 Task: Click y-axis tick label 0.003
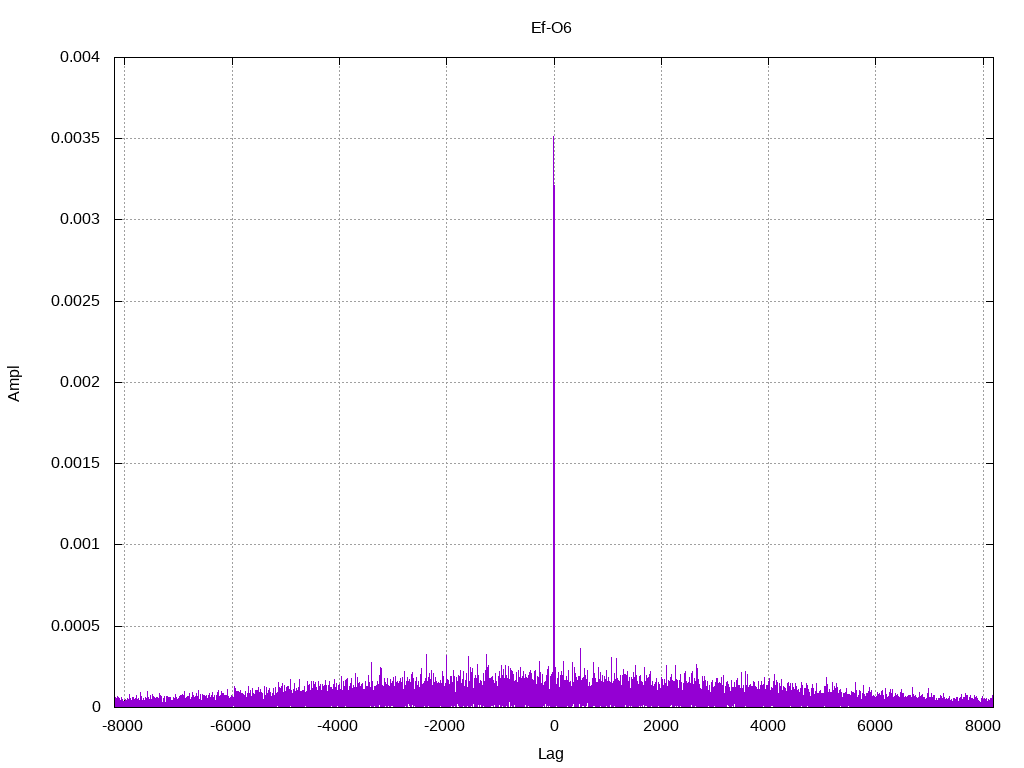80,219
